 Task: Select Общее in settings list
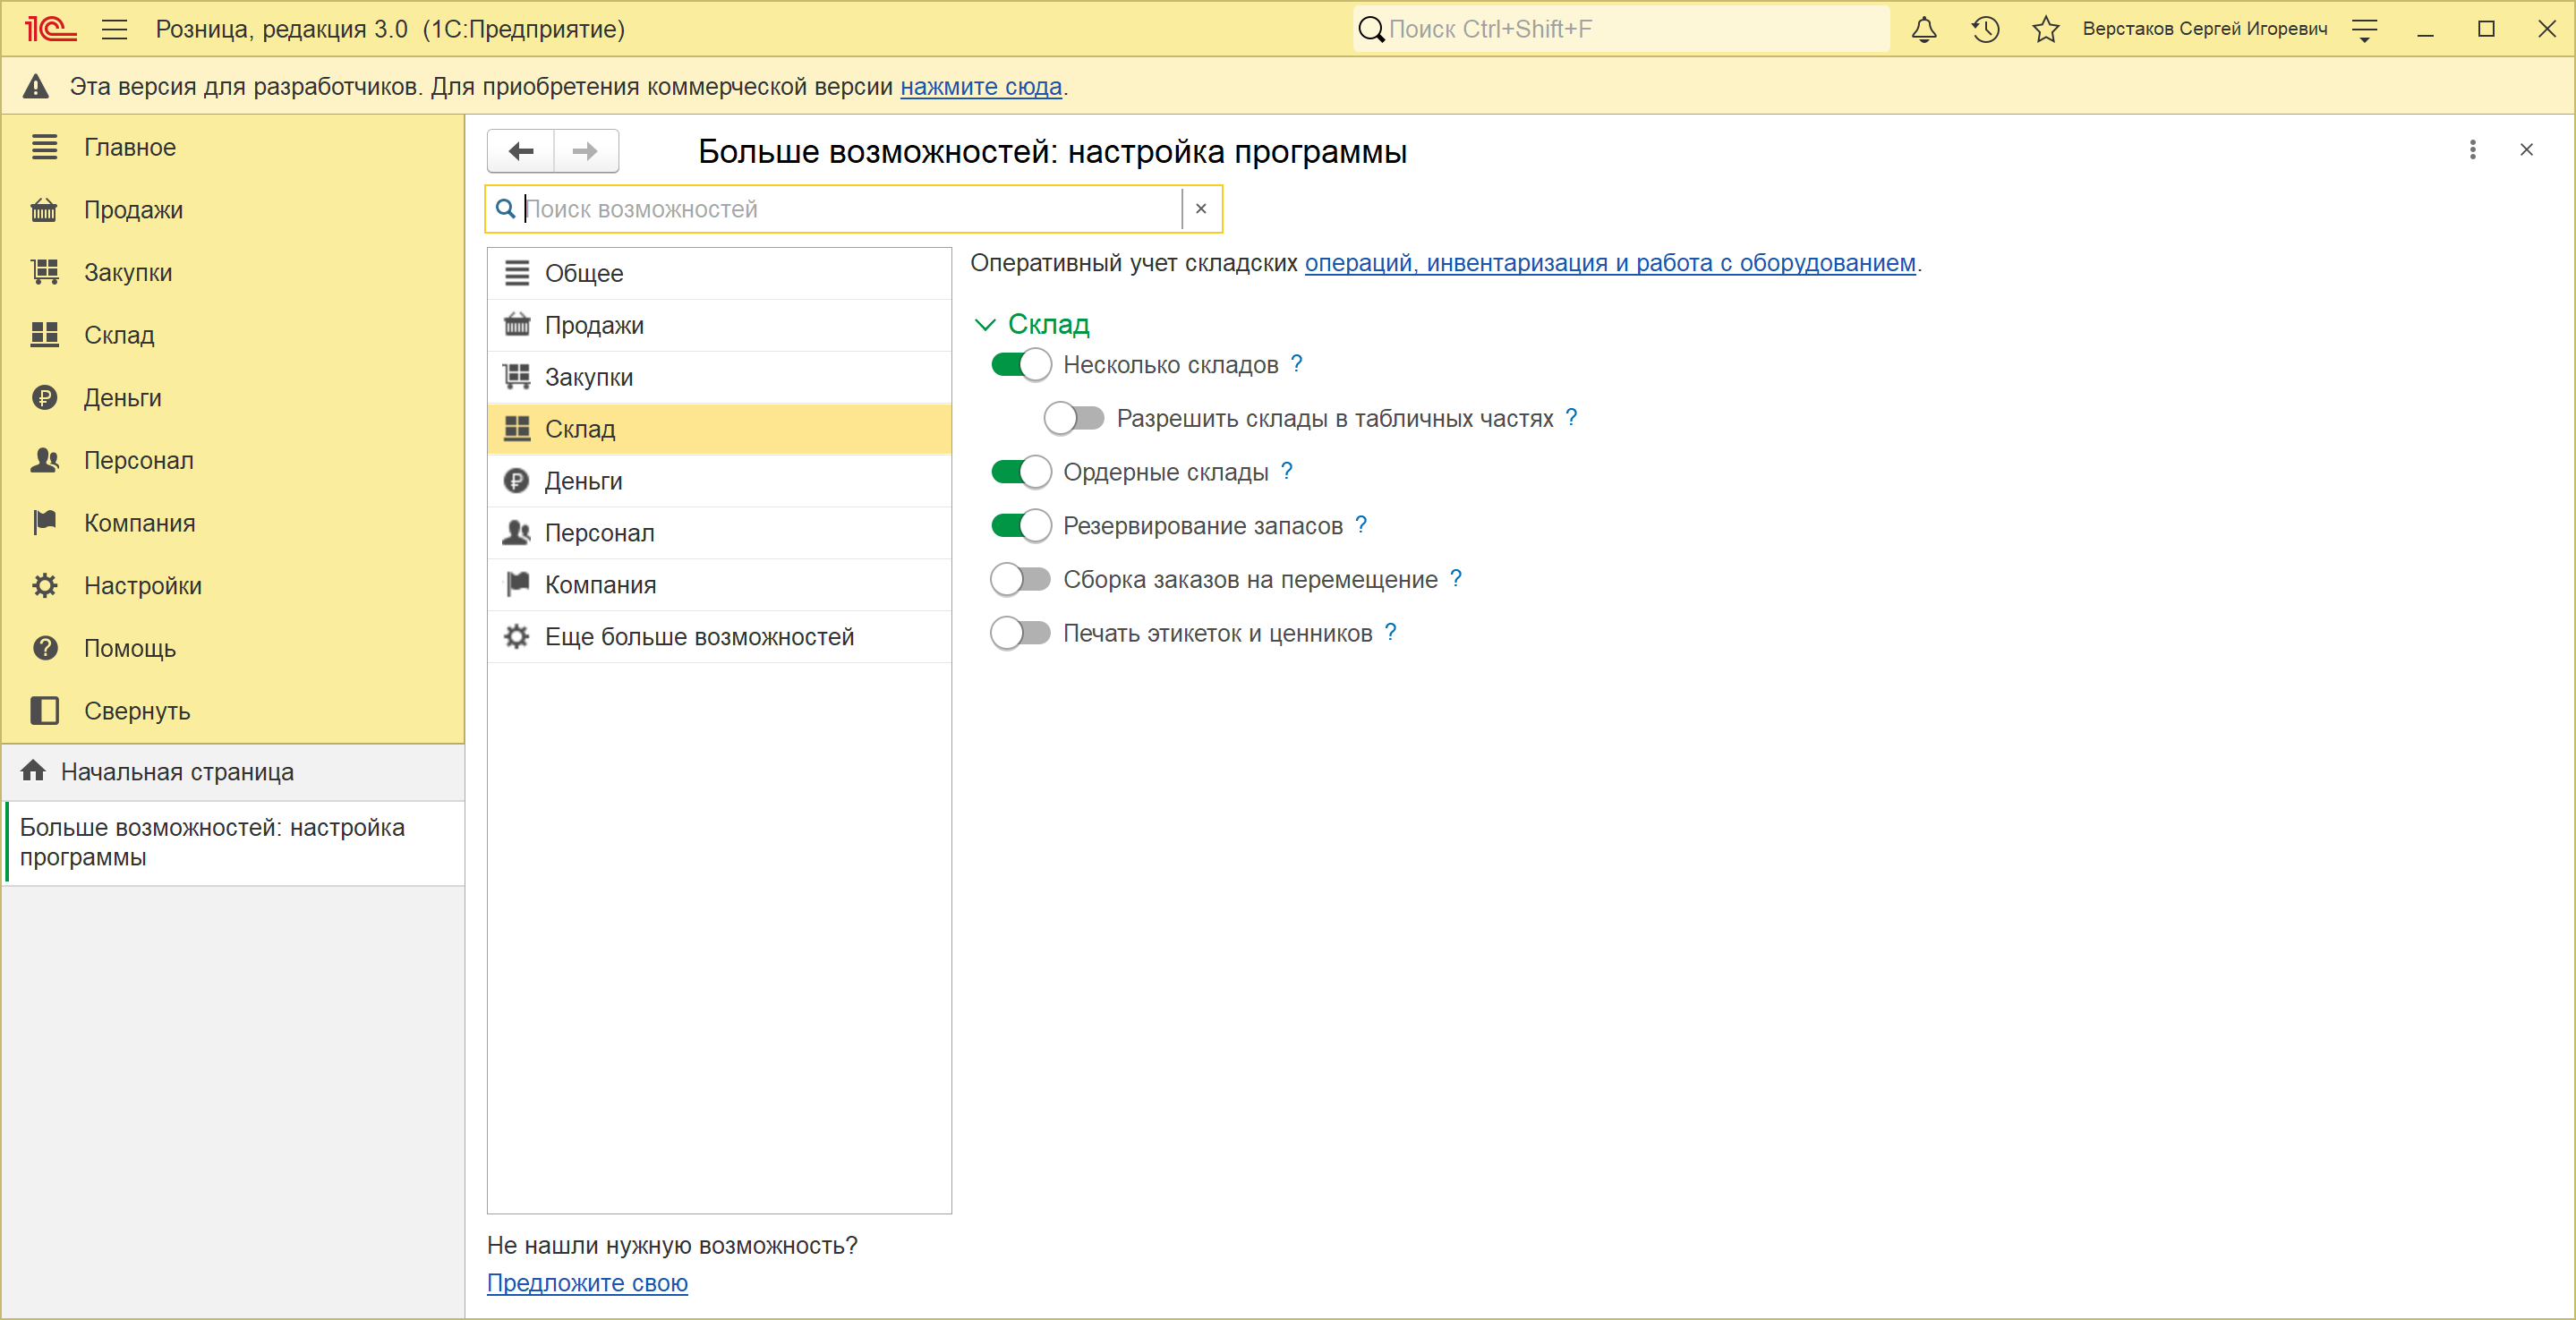pos(719,273)
